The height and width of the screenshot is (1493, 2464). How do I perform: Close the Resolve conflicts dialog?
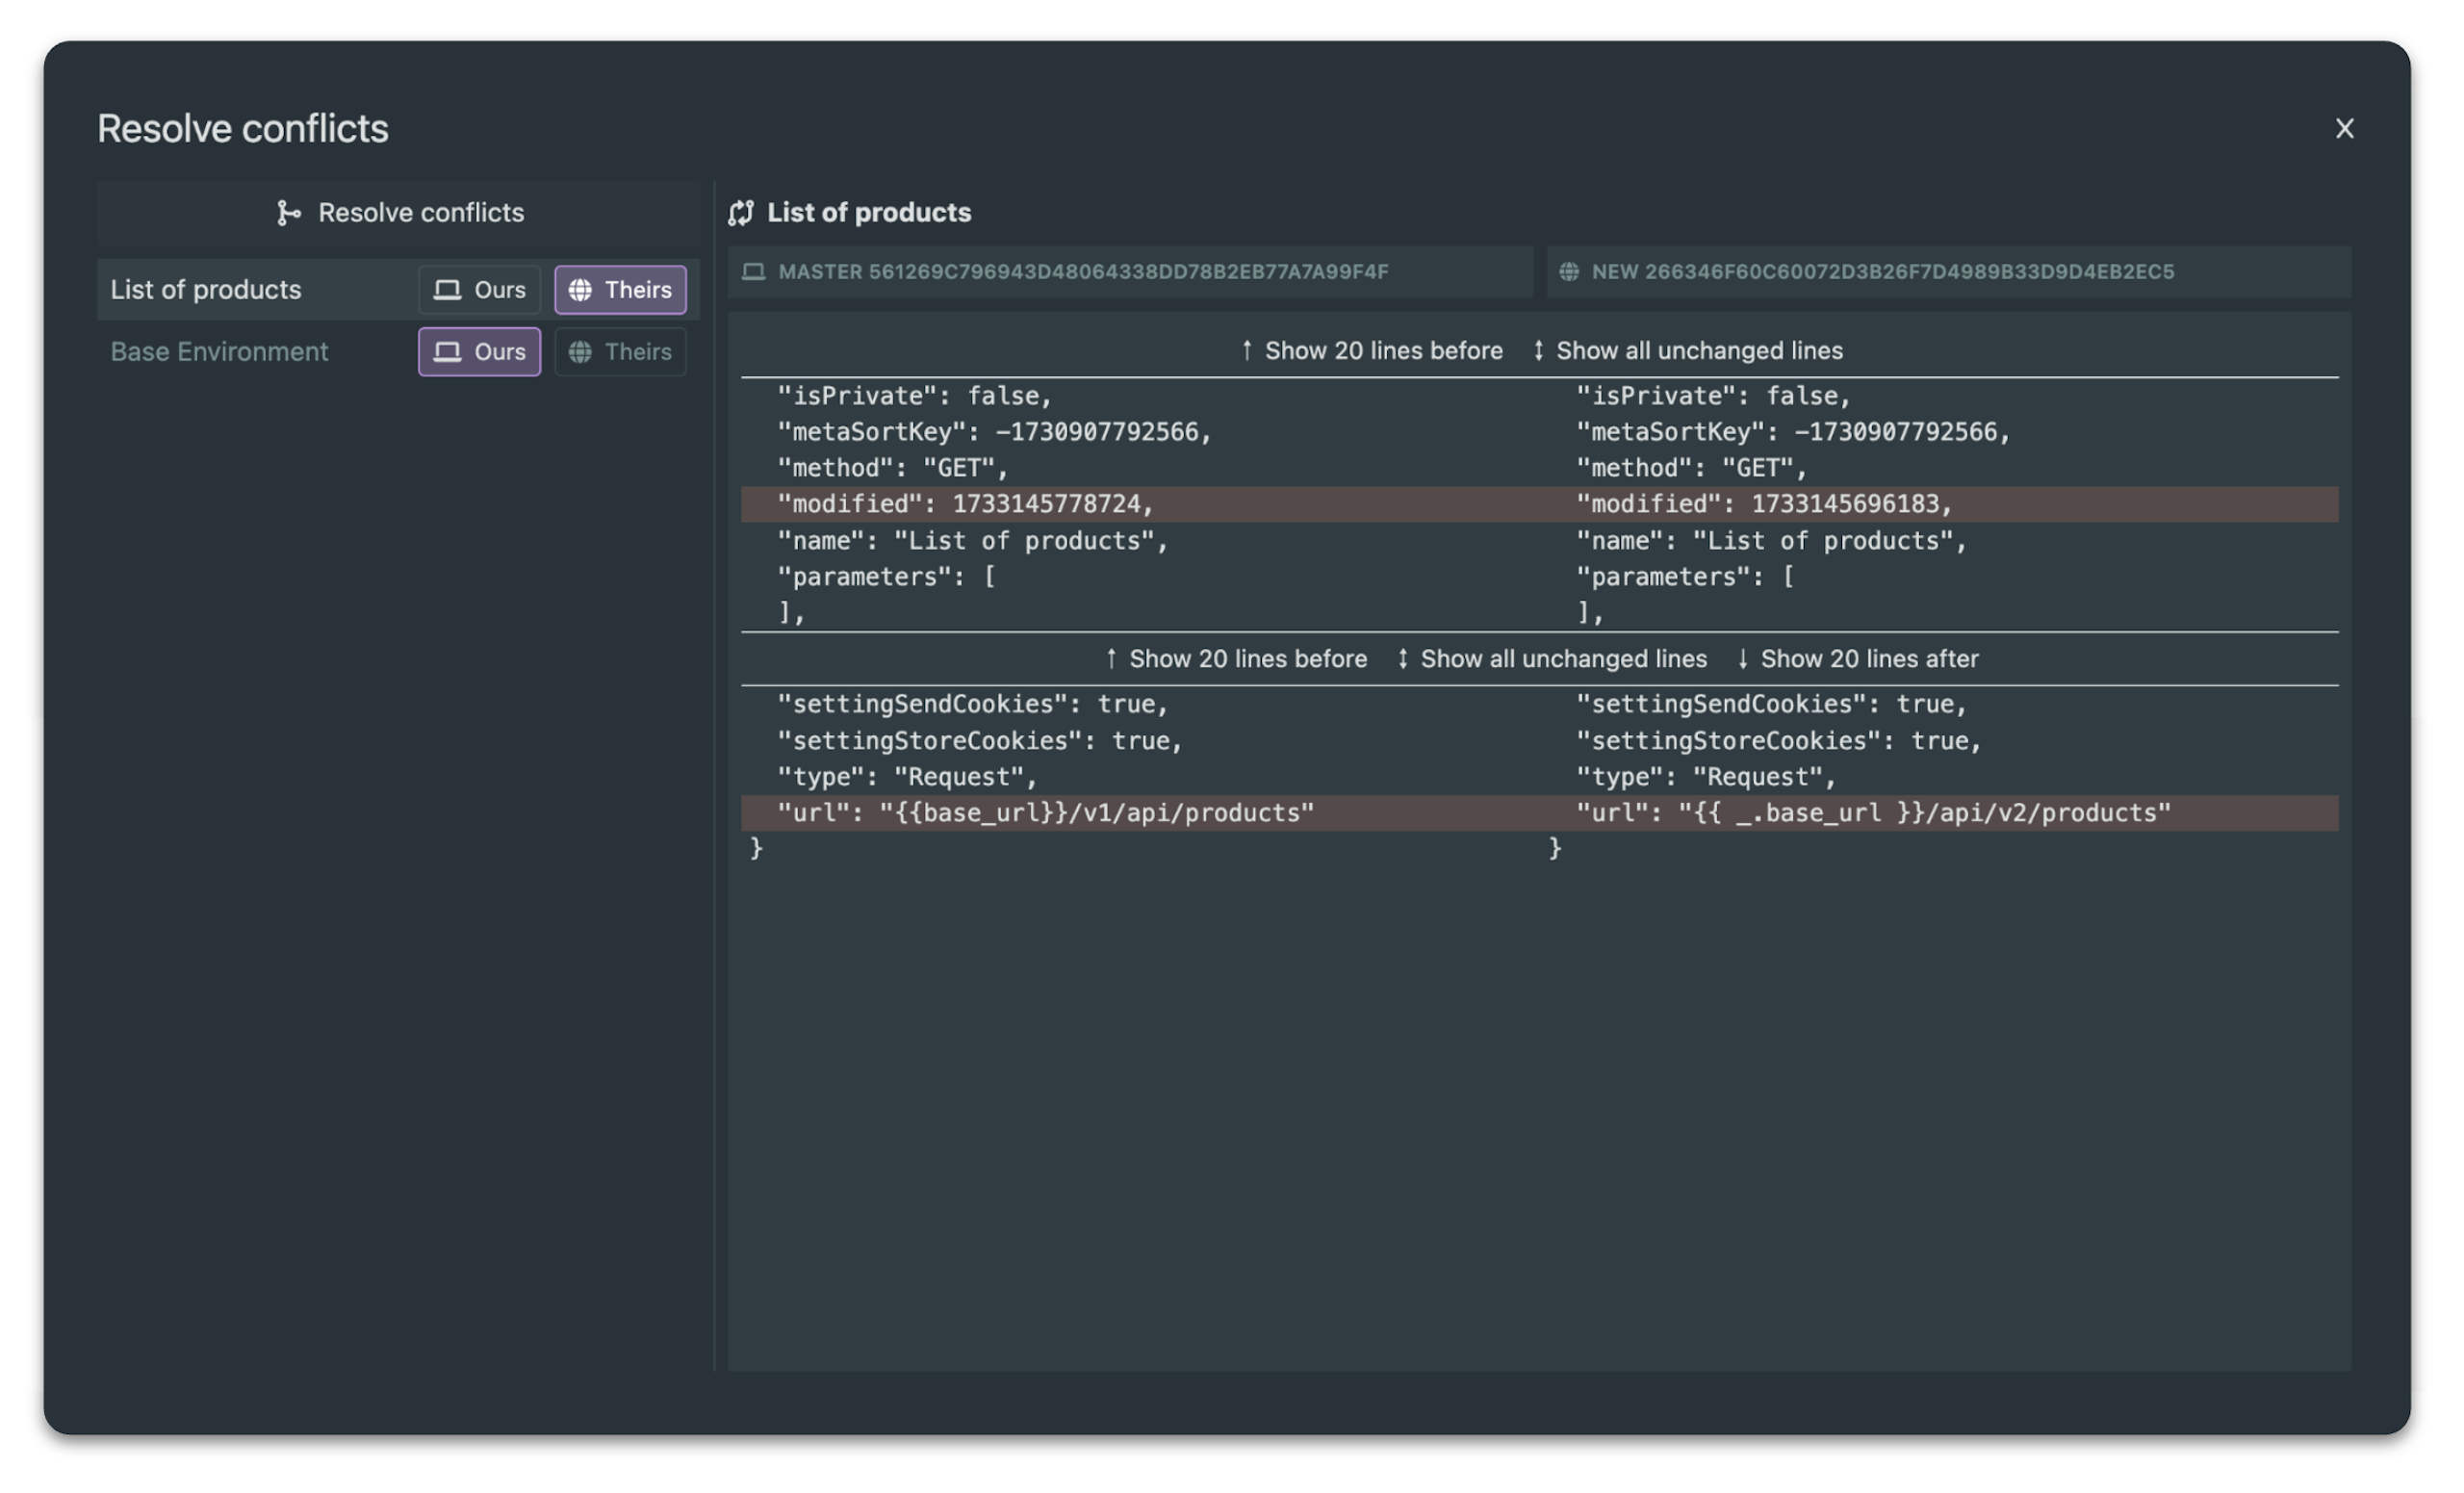[2344, 129]
